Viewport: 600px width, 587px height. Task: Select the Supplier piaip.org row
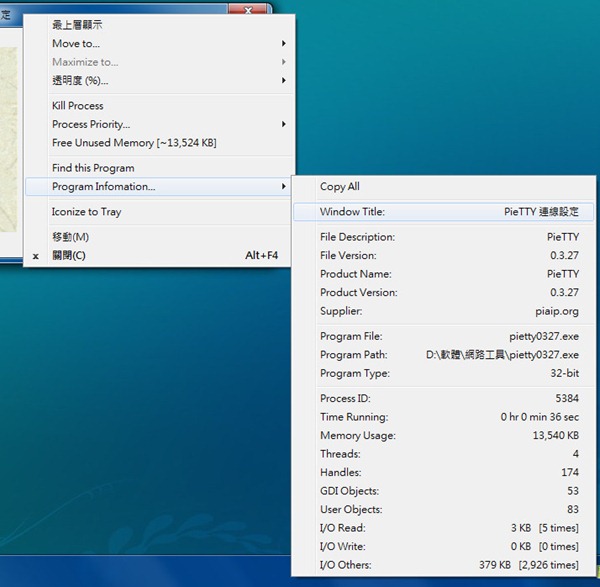tap(444, 311)
